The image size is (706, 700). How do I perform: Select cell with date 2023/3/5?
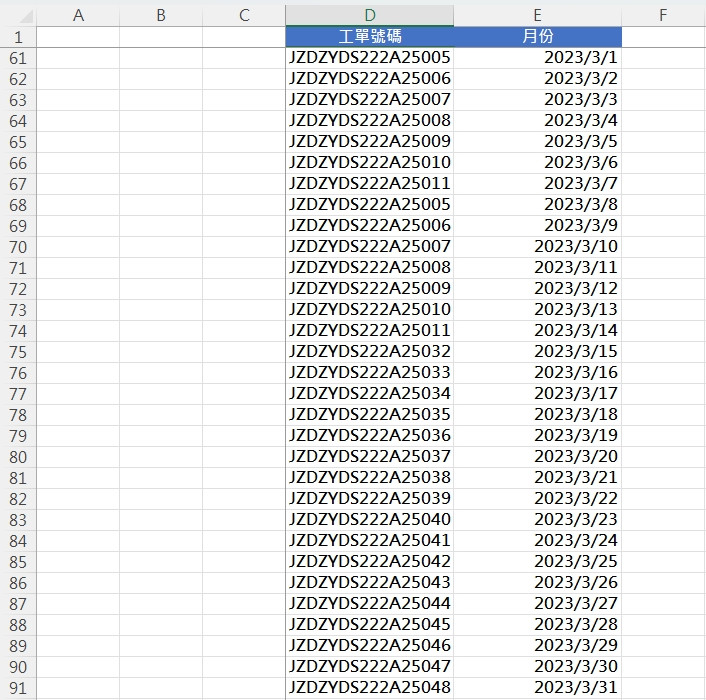point(538,142)
